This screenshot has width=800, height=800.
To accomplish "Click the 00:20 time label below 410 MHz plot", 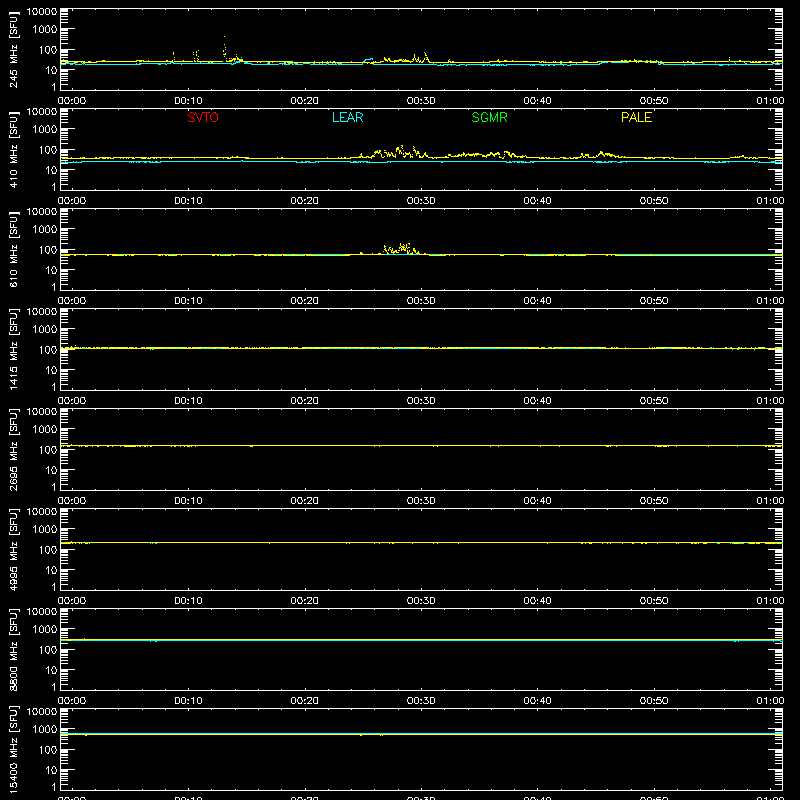I will 305,201.
